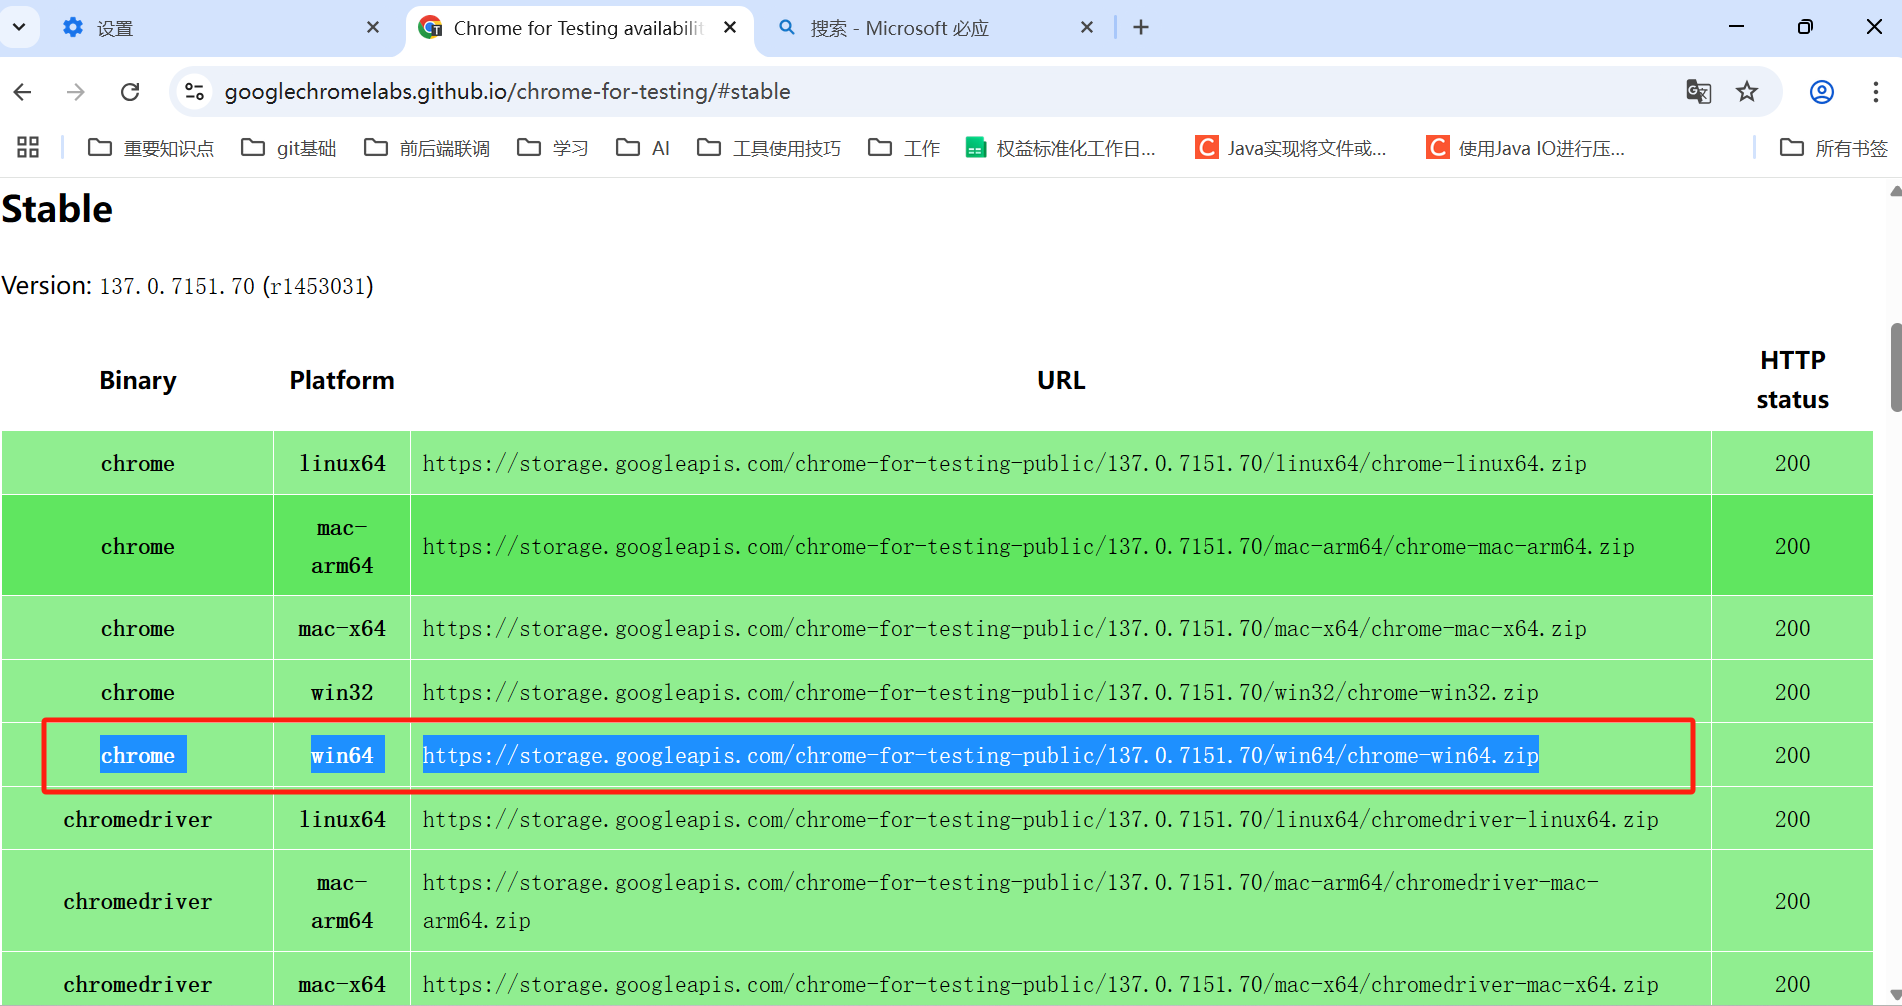Open the Chrome three-dot menu

pyautogui.click(x=1875, y=91)
